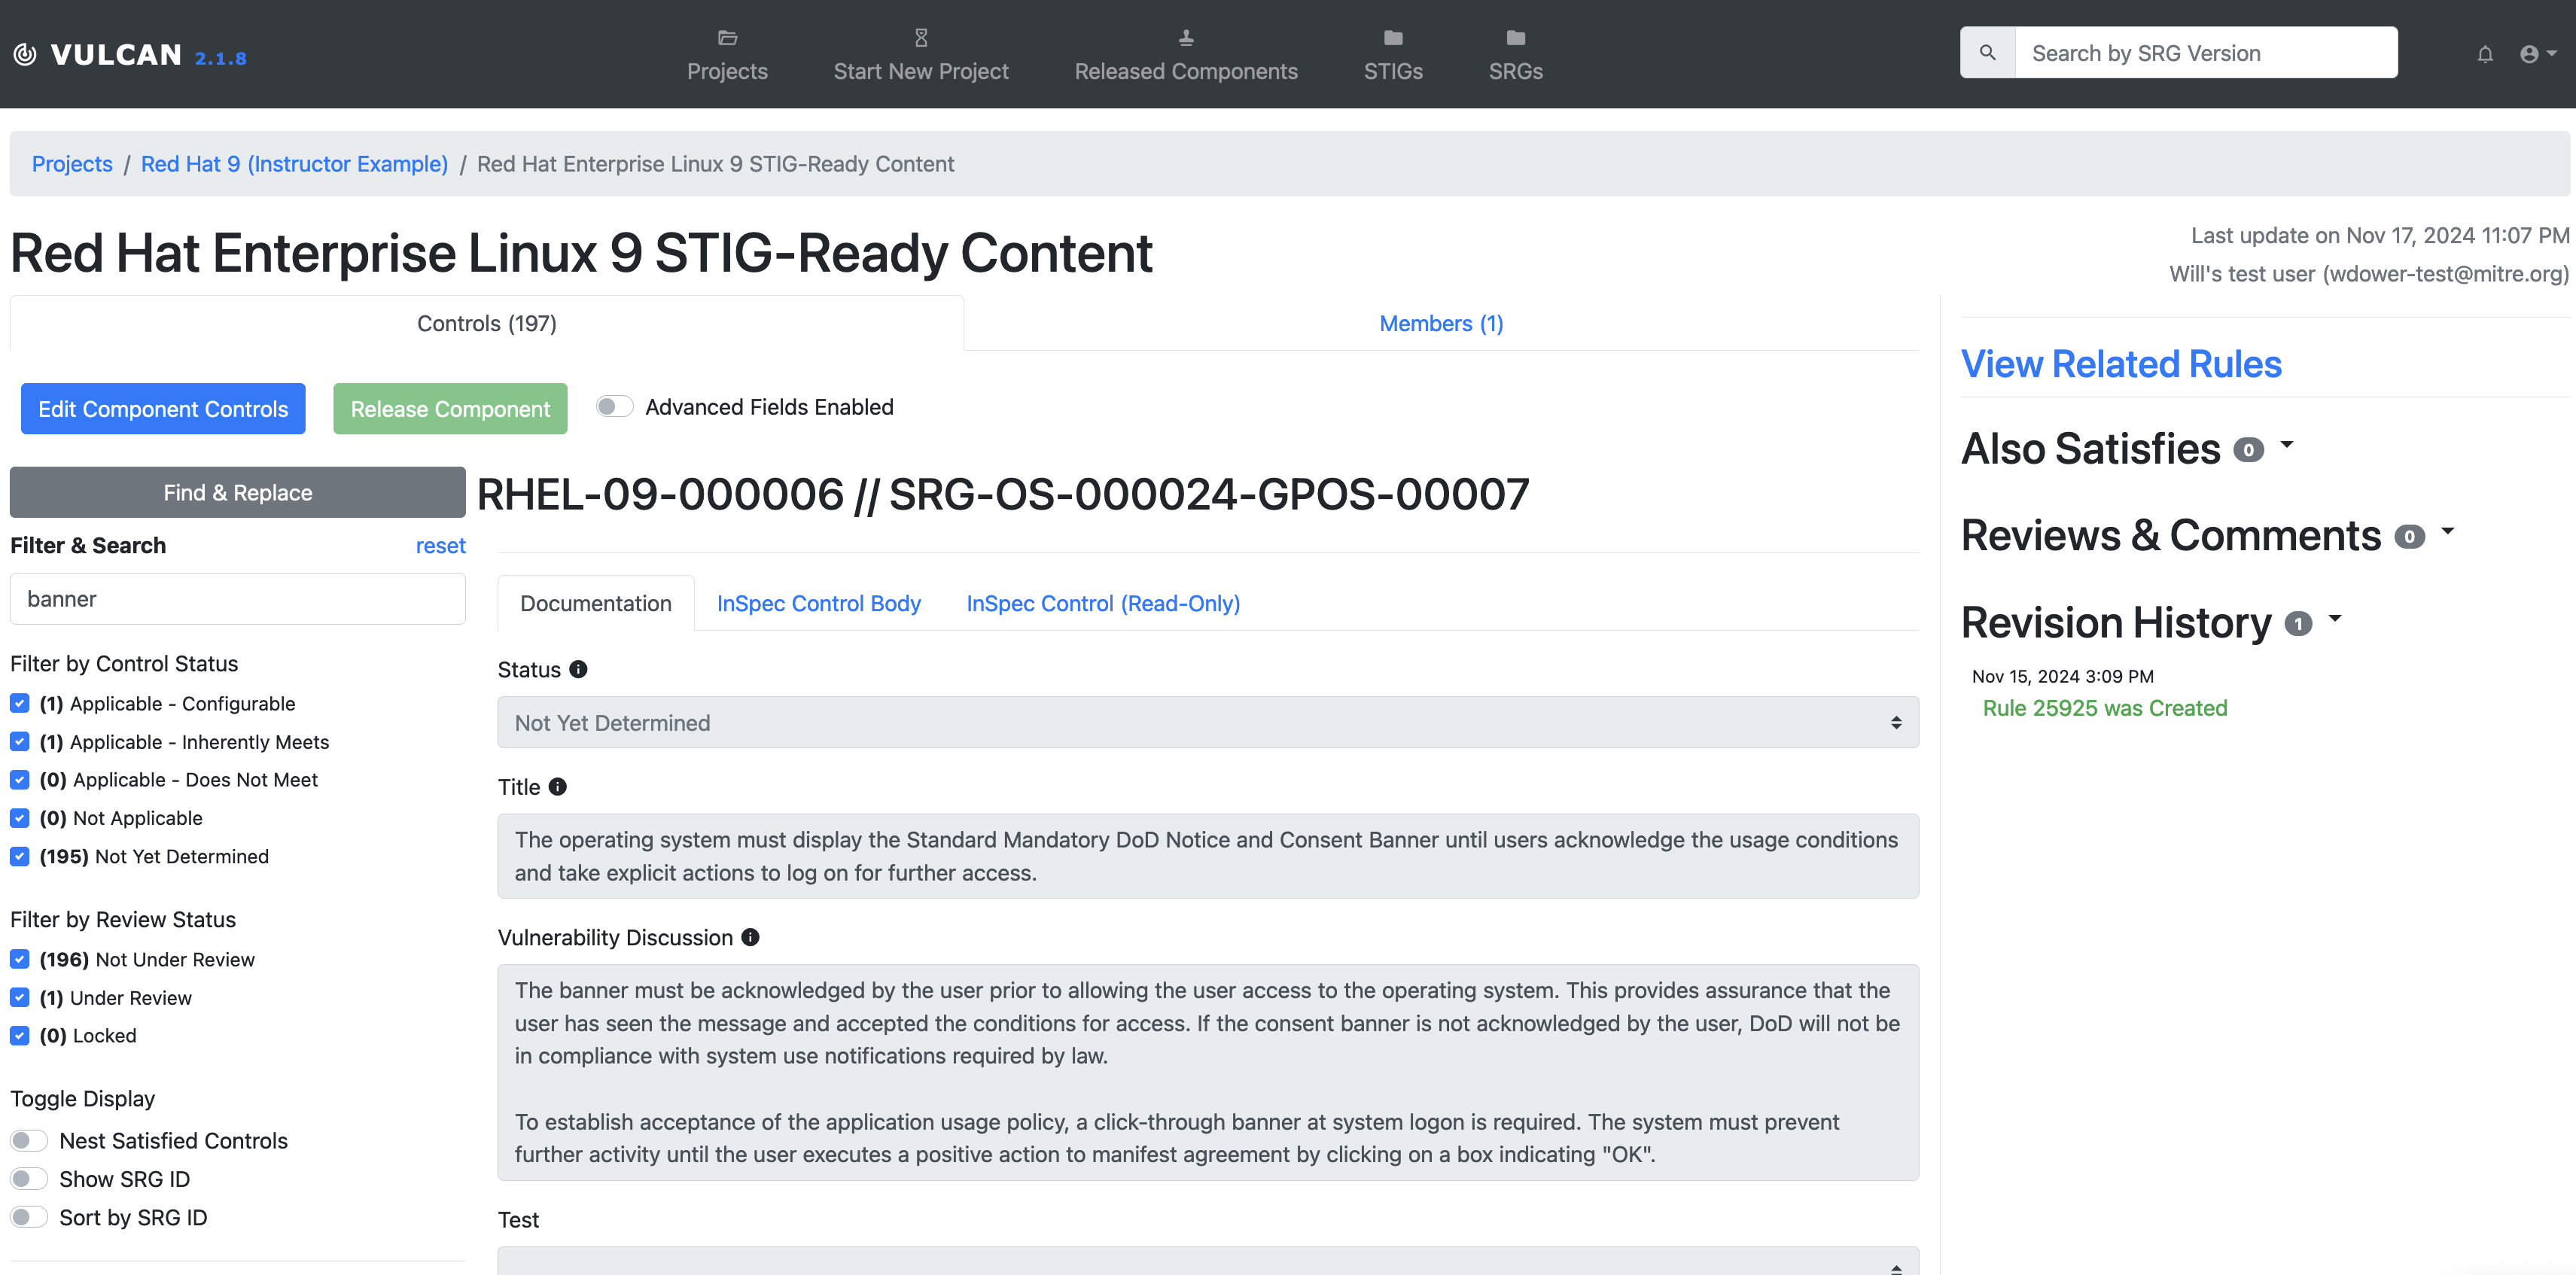2576x1275 pixels.
Task: Click Edit Component Controls button
Action: (163, 409)
